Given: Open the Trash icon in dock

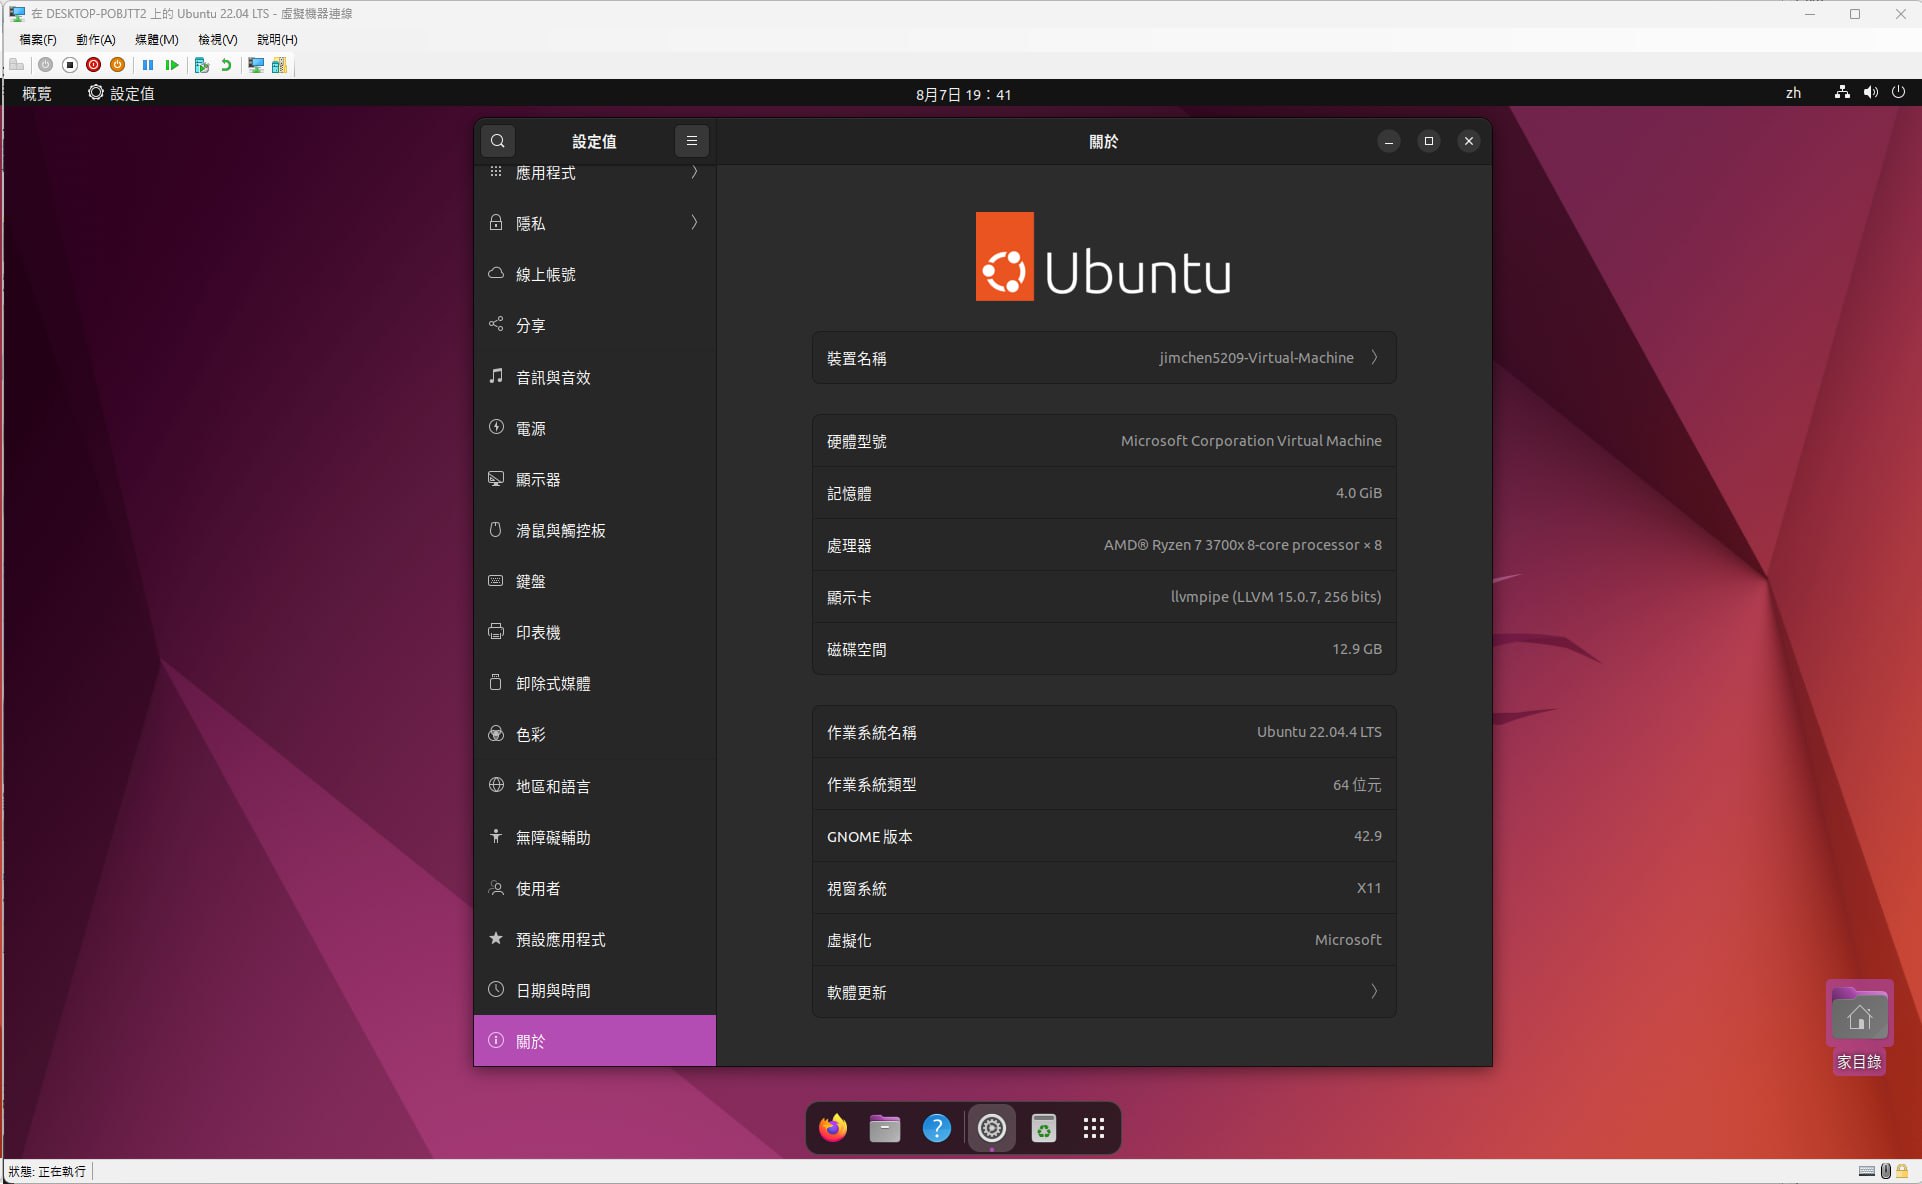Looking at the screenshot, I should pyautogui.click(x=1043, y=1128).
